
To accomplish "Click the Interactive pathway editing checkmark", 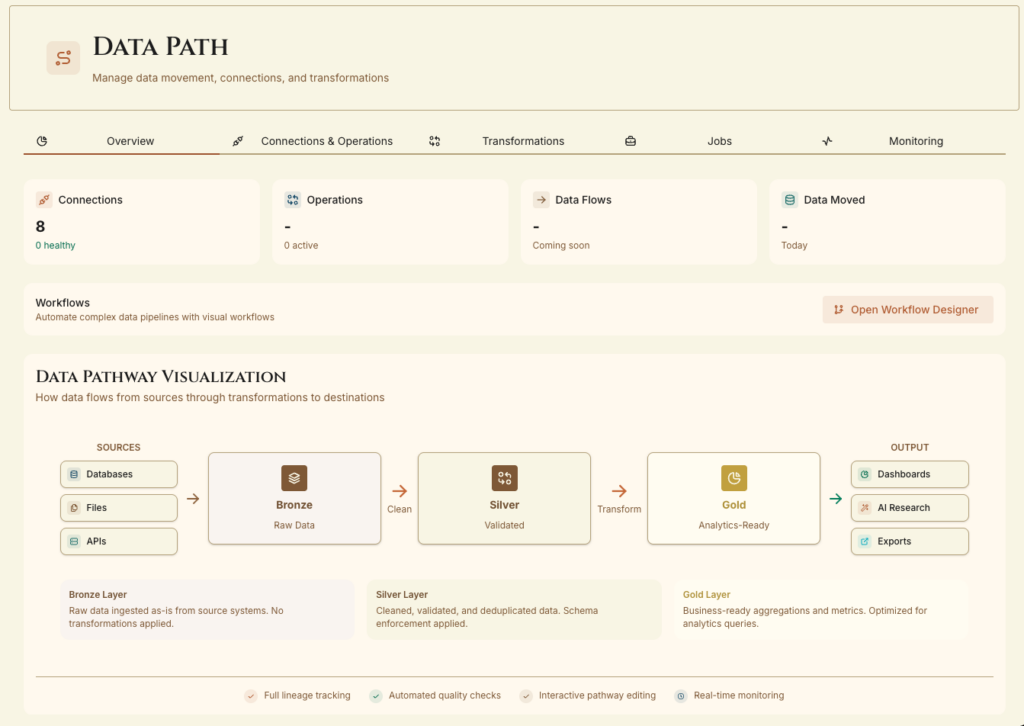I will click(x=526, y=695).
